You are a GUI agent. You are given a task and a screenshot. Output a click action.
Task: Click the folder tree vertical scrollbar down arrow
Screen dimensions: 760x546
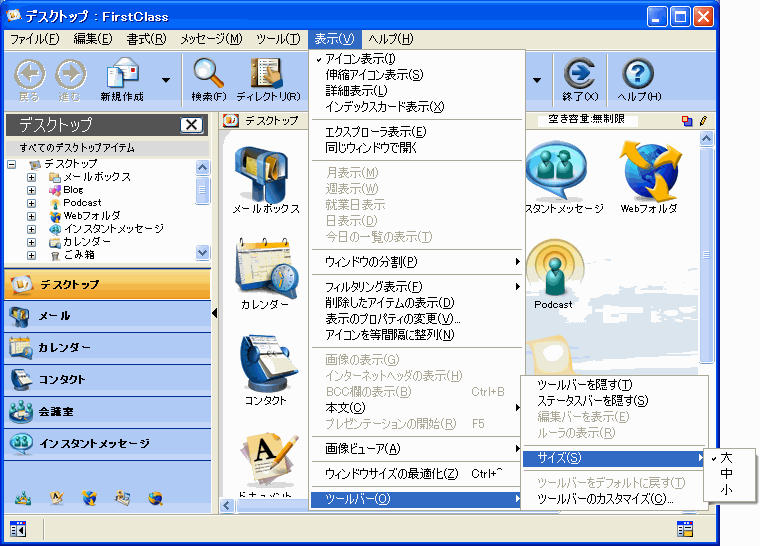pyautogui.click(x=203, y=253)
